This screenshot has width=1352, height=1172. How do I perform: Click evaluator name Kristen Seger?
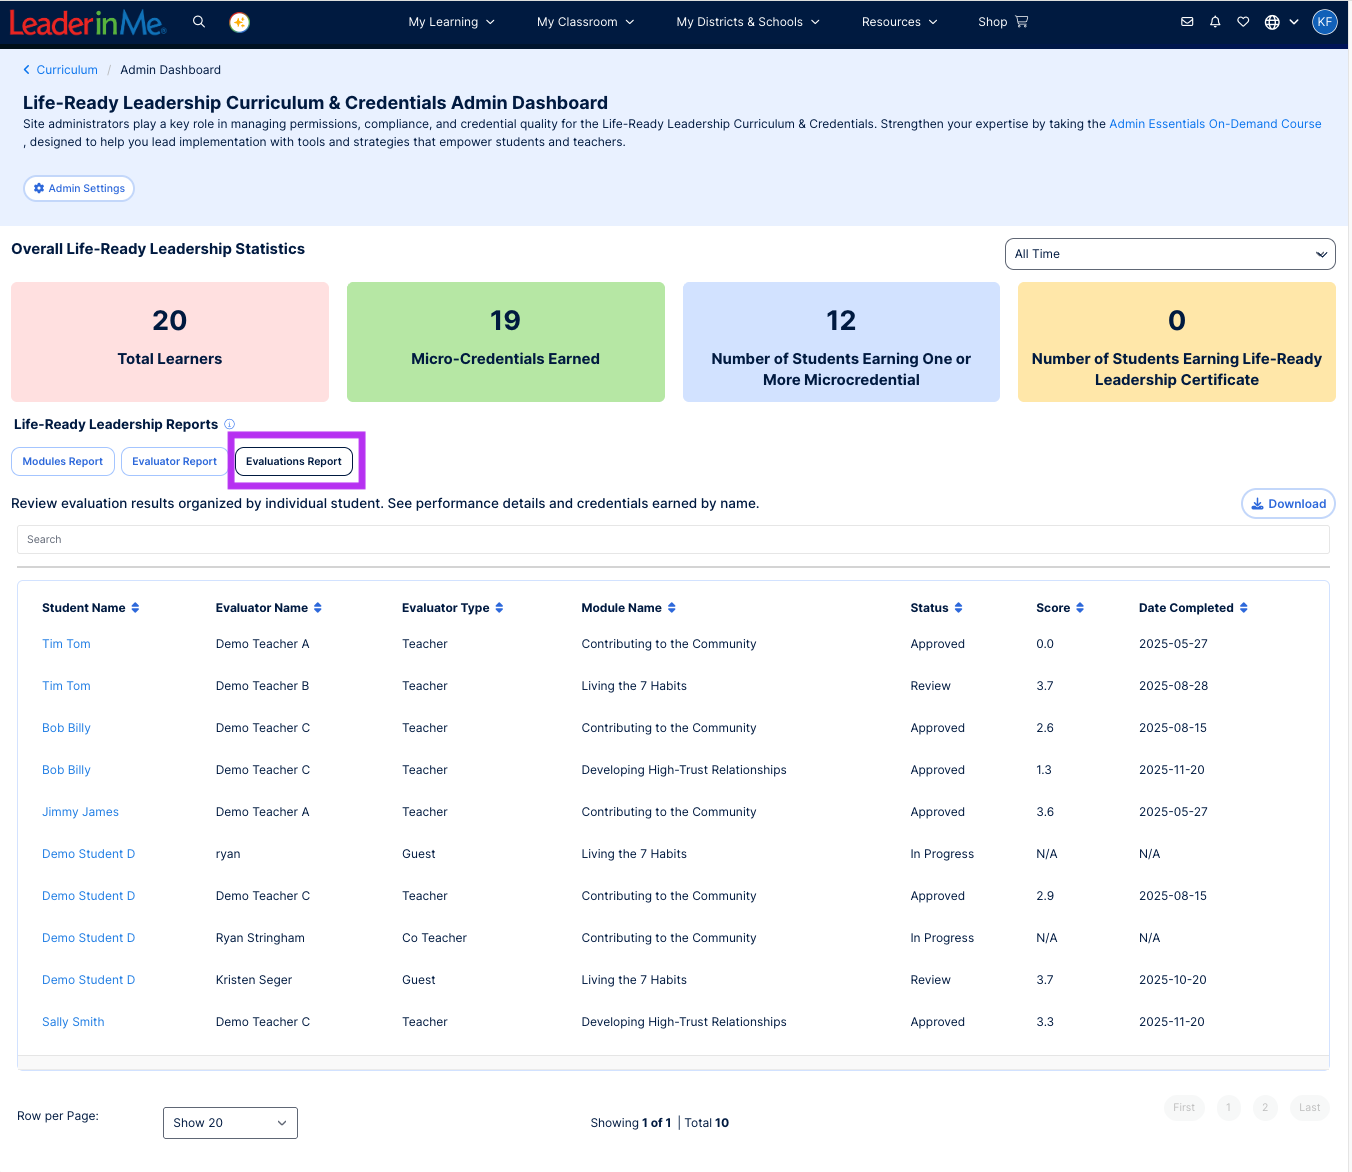coord(254,980)
